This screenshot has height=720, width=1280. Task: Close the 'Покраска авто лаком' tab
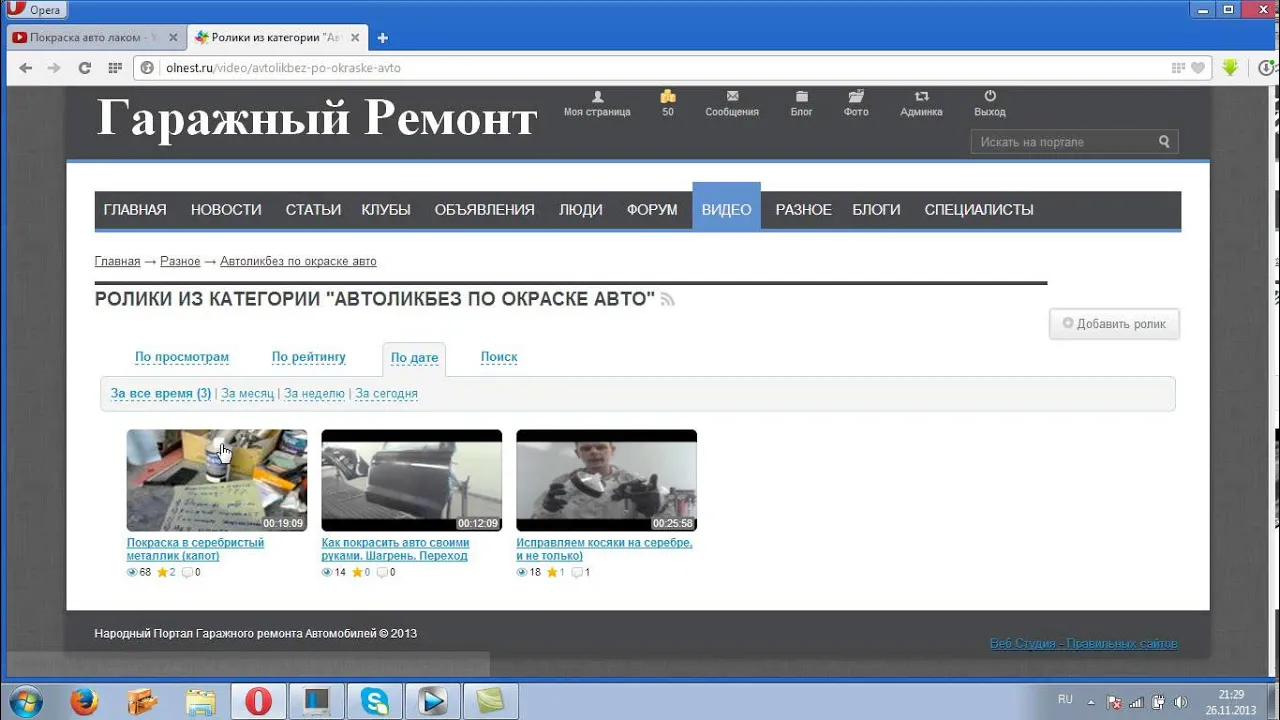tap(173, 38)
